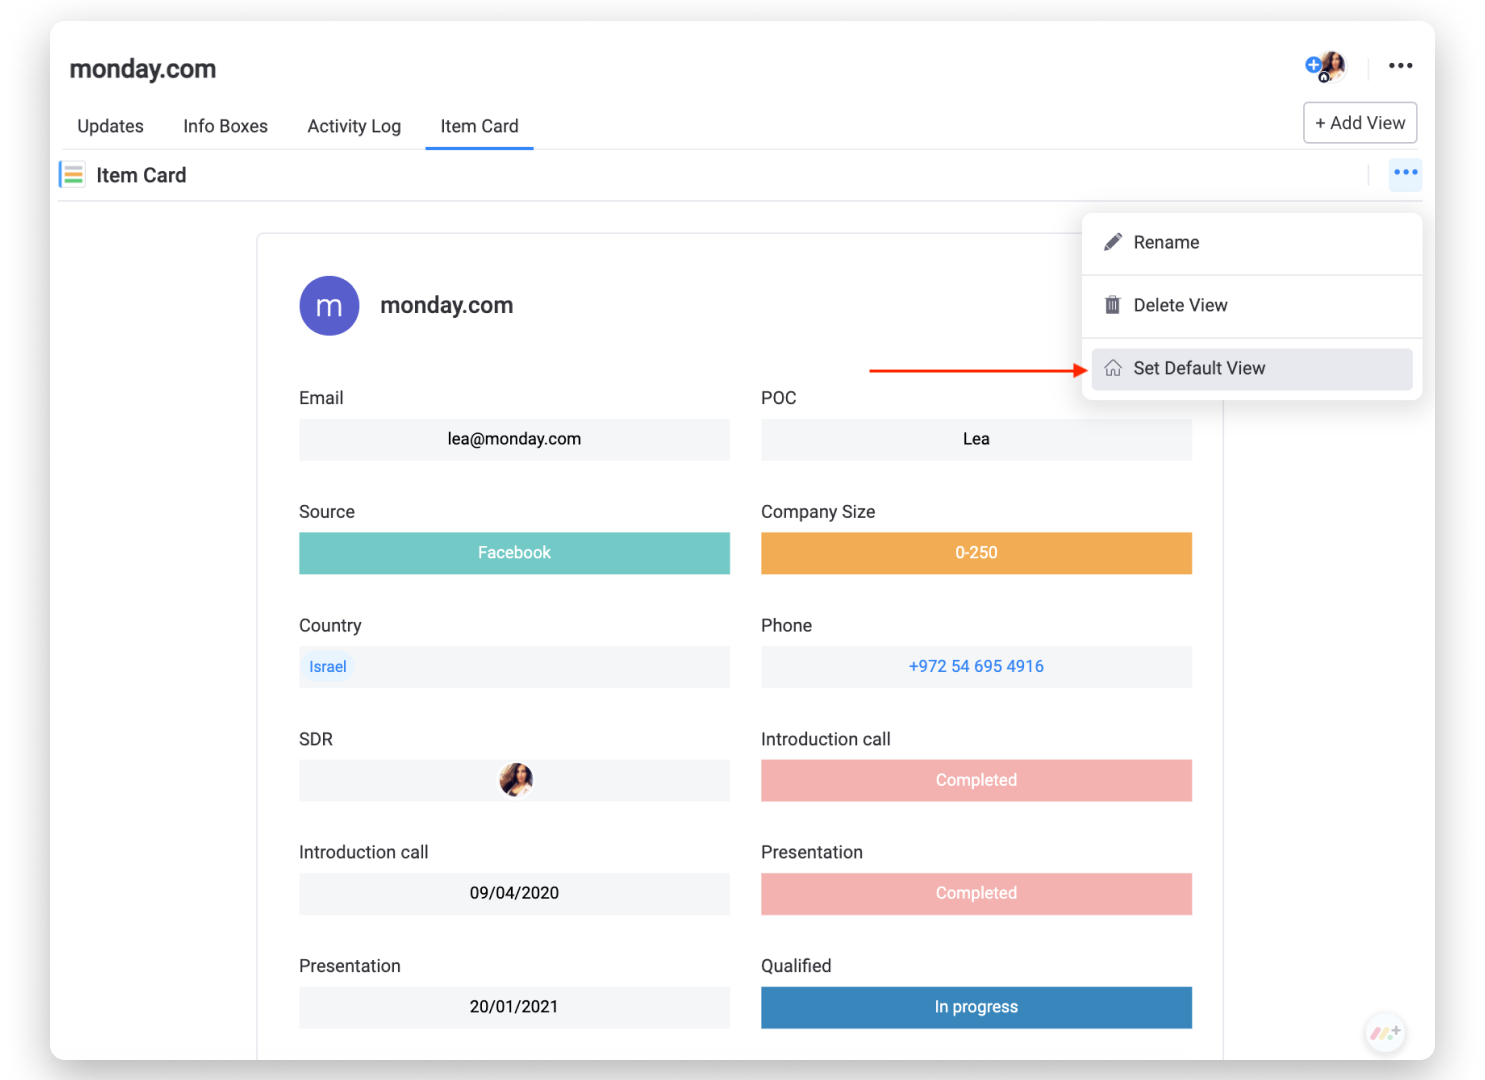Screen dimensions: 1485x1080
Task: Switch to the Info Boxes tab
Action: click(225, 126)
